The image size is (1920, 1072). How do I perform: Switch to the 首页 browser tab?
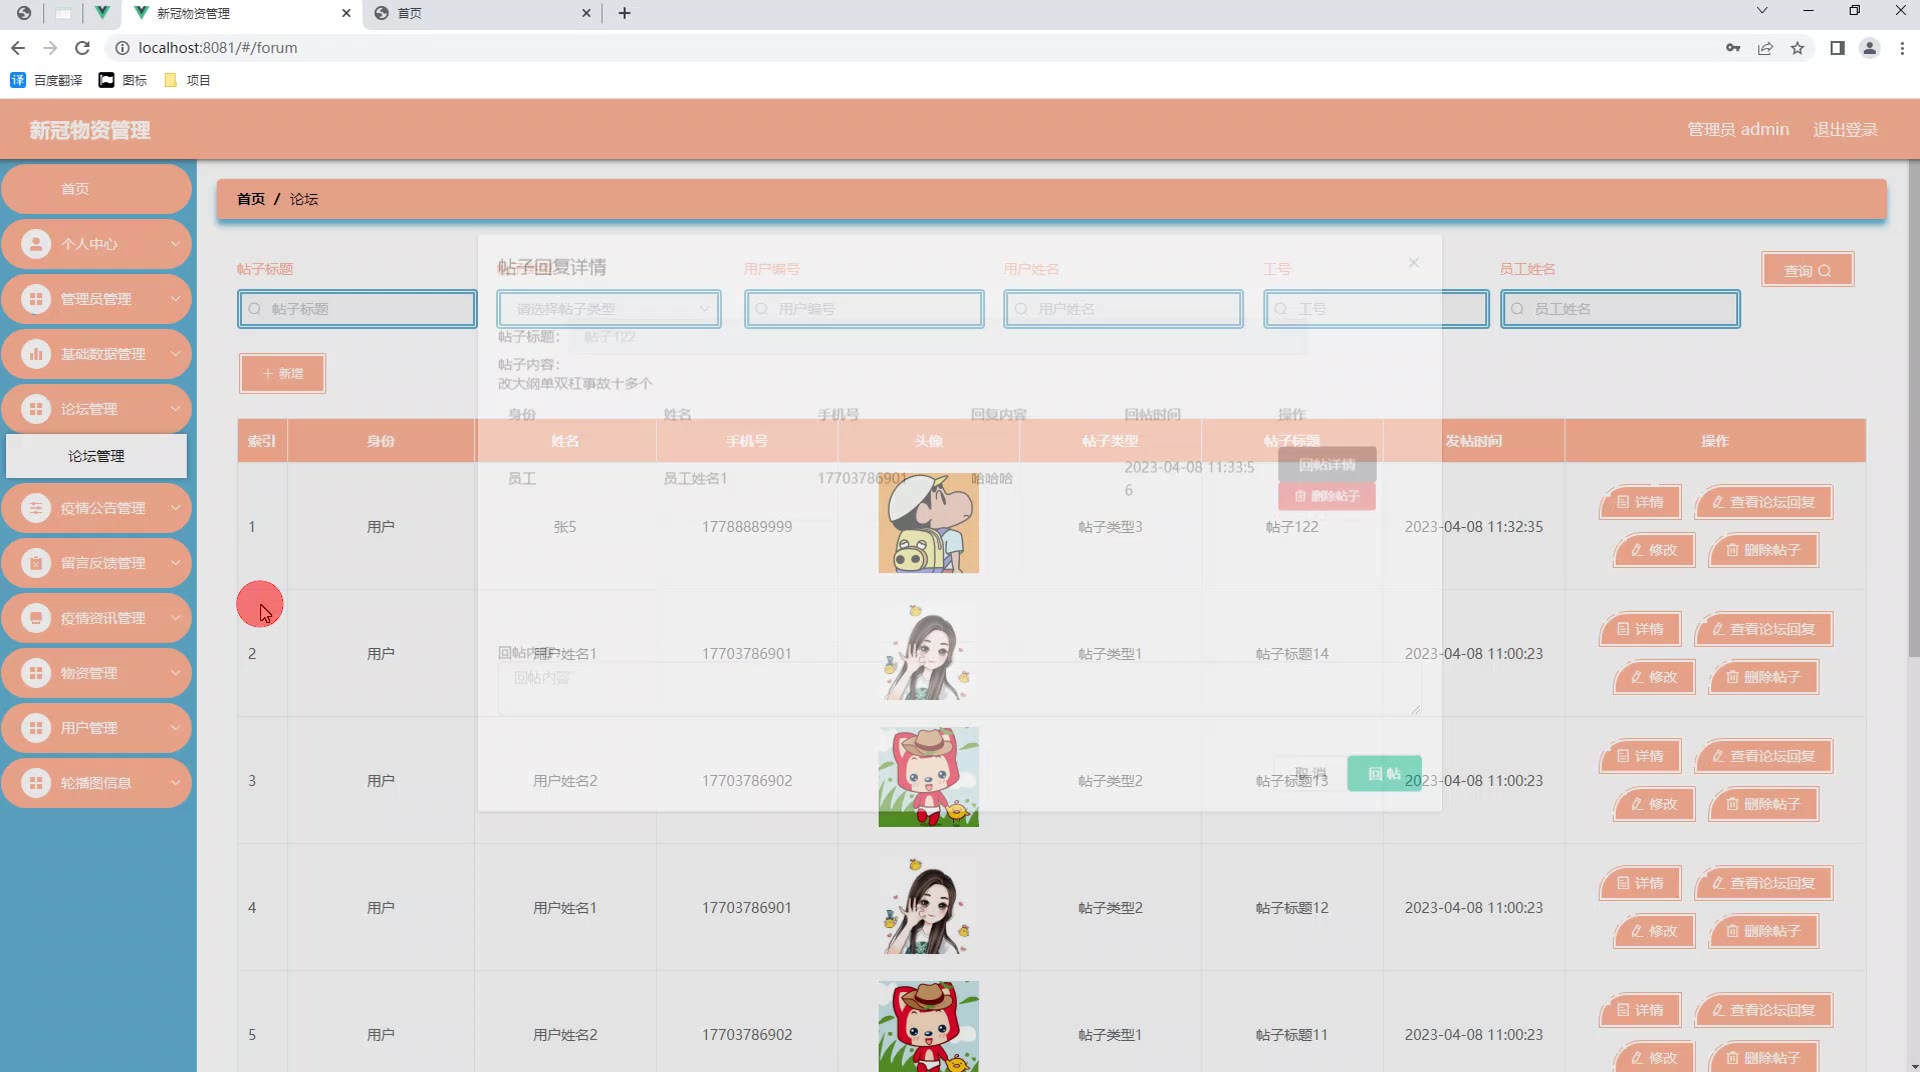click(482, 13)
